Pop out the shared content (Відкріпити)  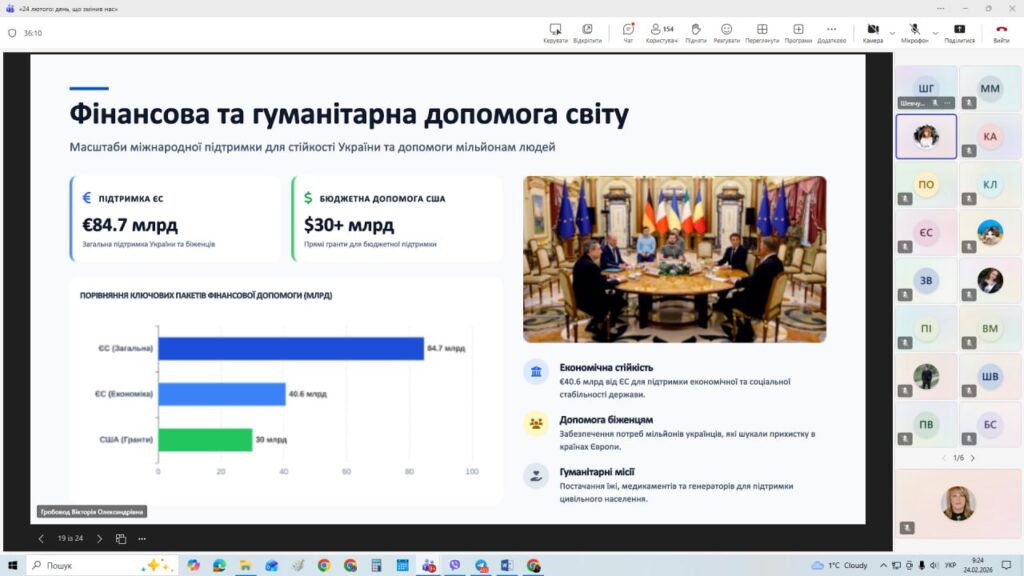click(587, 32)
